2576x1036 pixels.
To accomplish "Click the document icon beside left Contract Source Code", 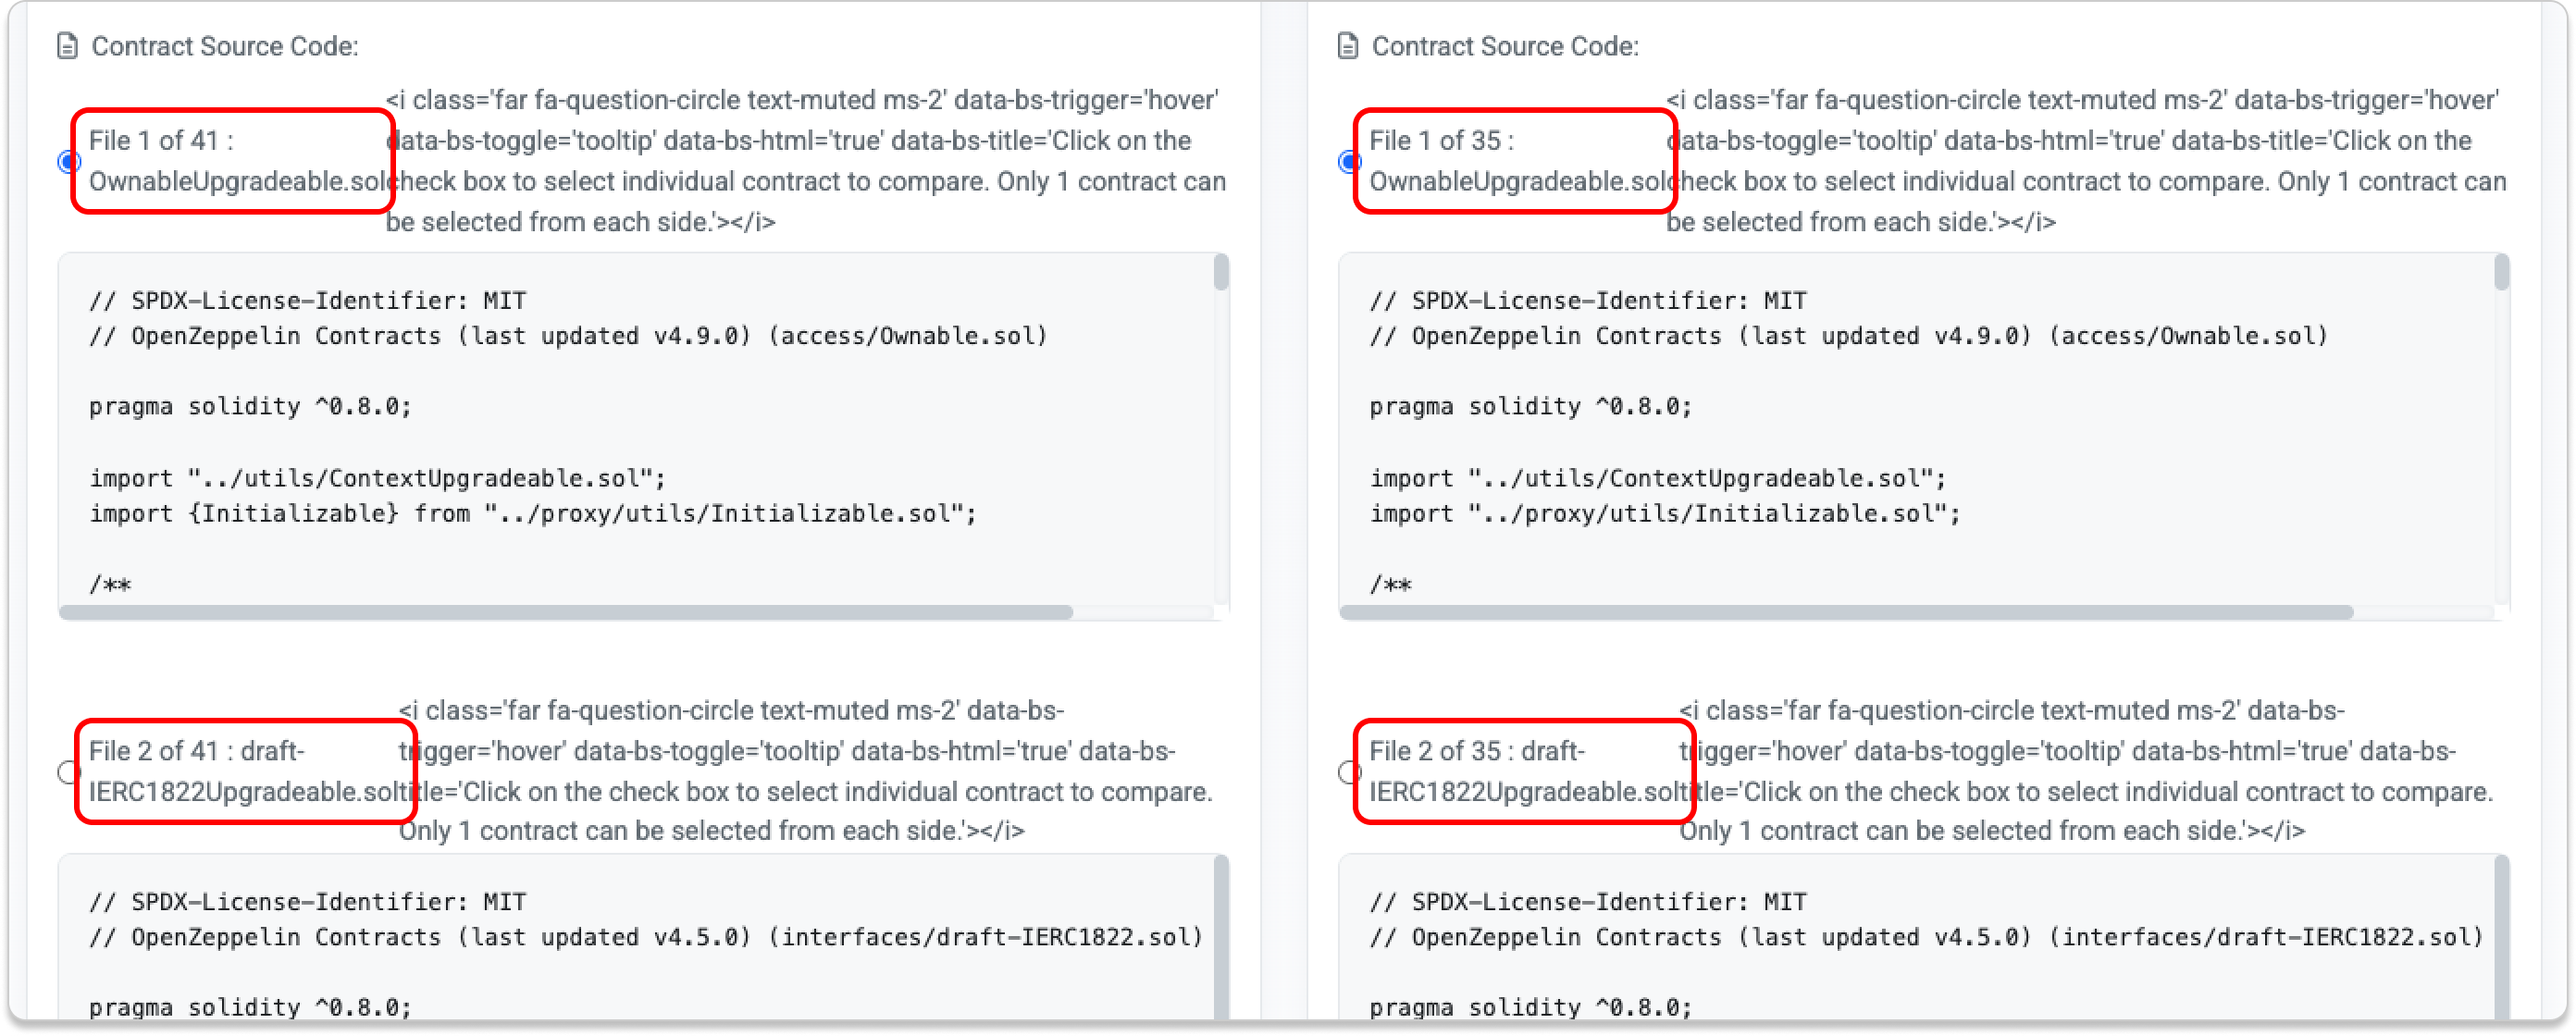I will (67, 46).
